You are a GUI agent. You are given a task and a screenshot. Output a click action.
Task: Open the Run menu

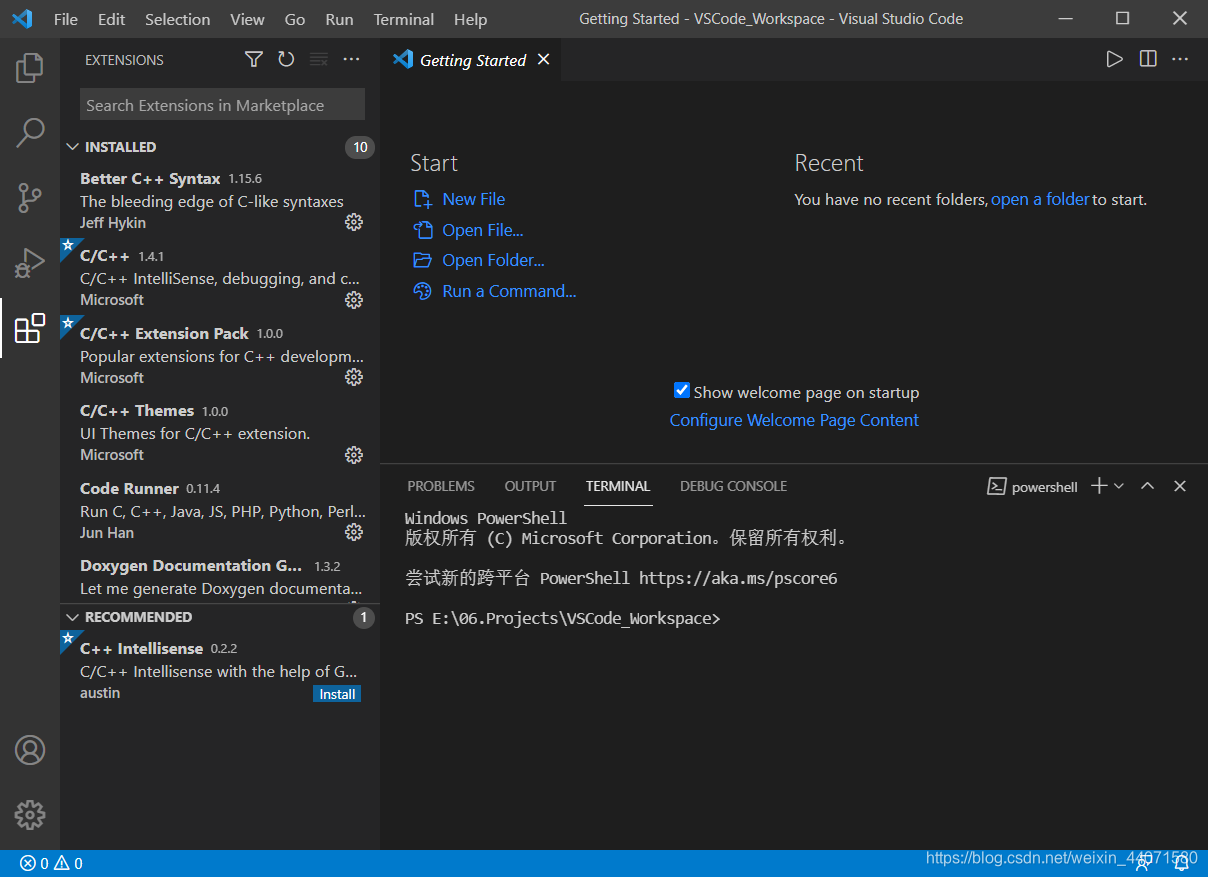(339, 19)
